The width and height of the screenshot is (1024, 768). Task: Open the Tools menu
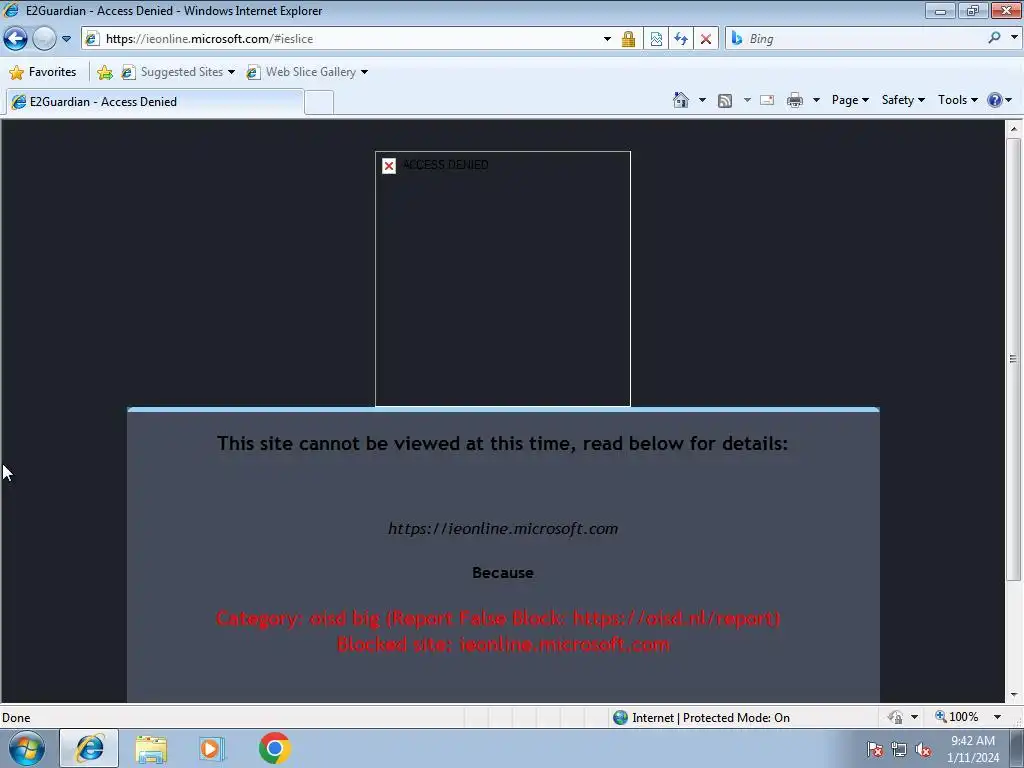pyautogui.click(x=957, y=100)
